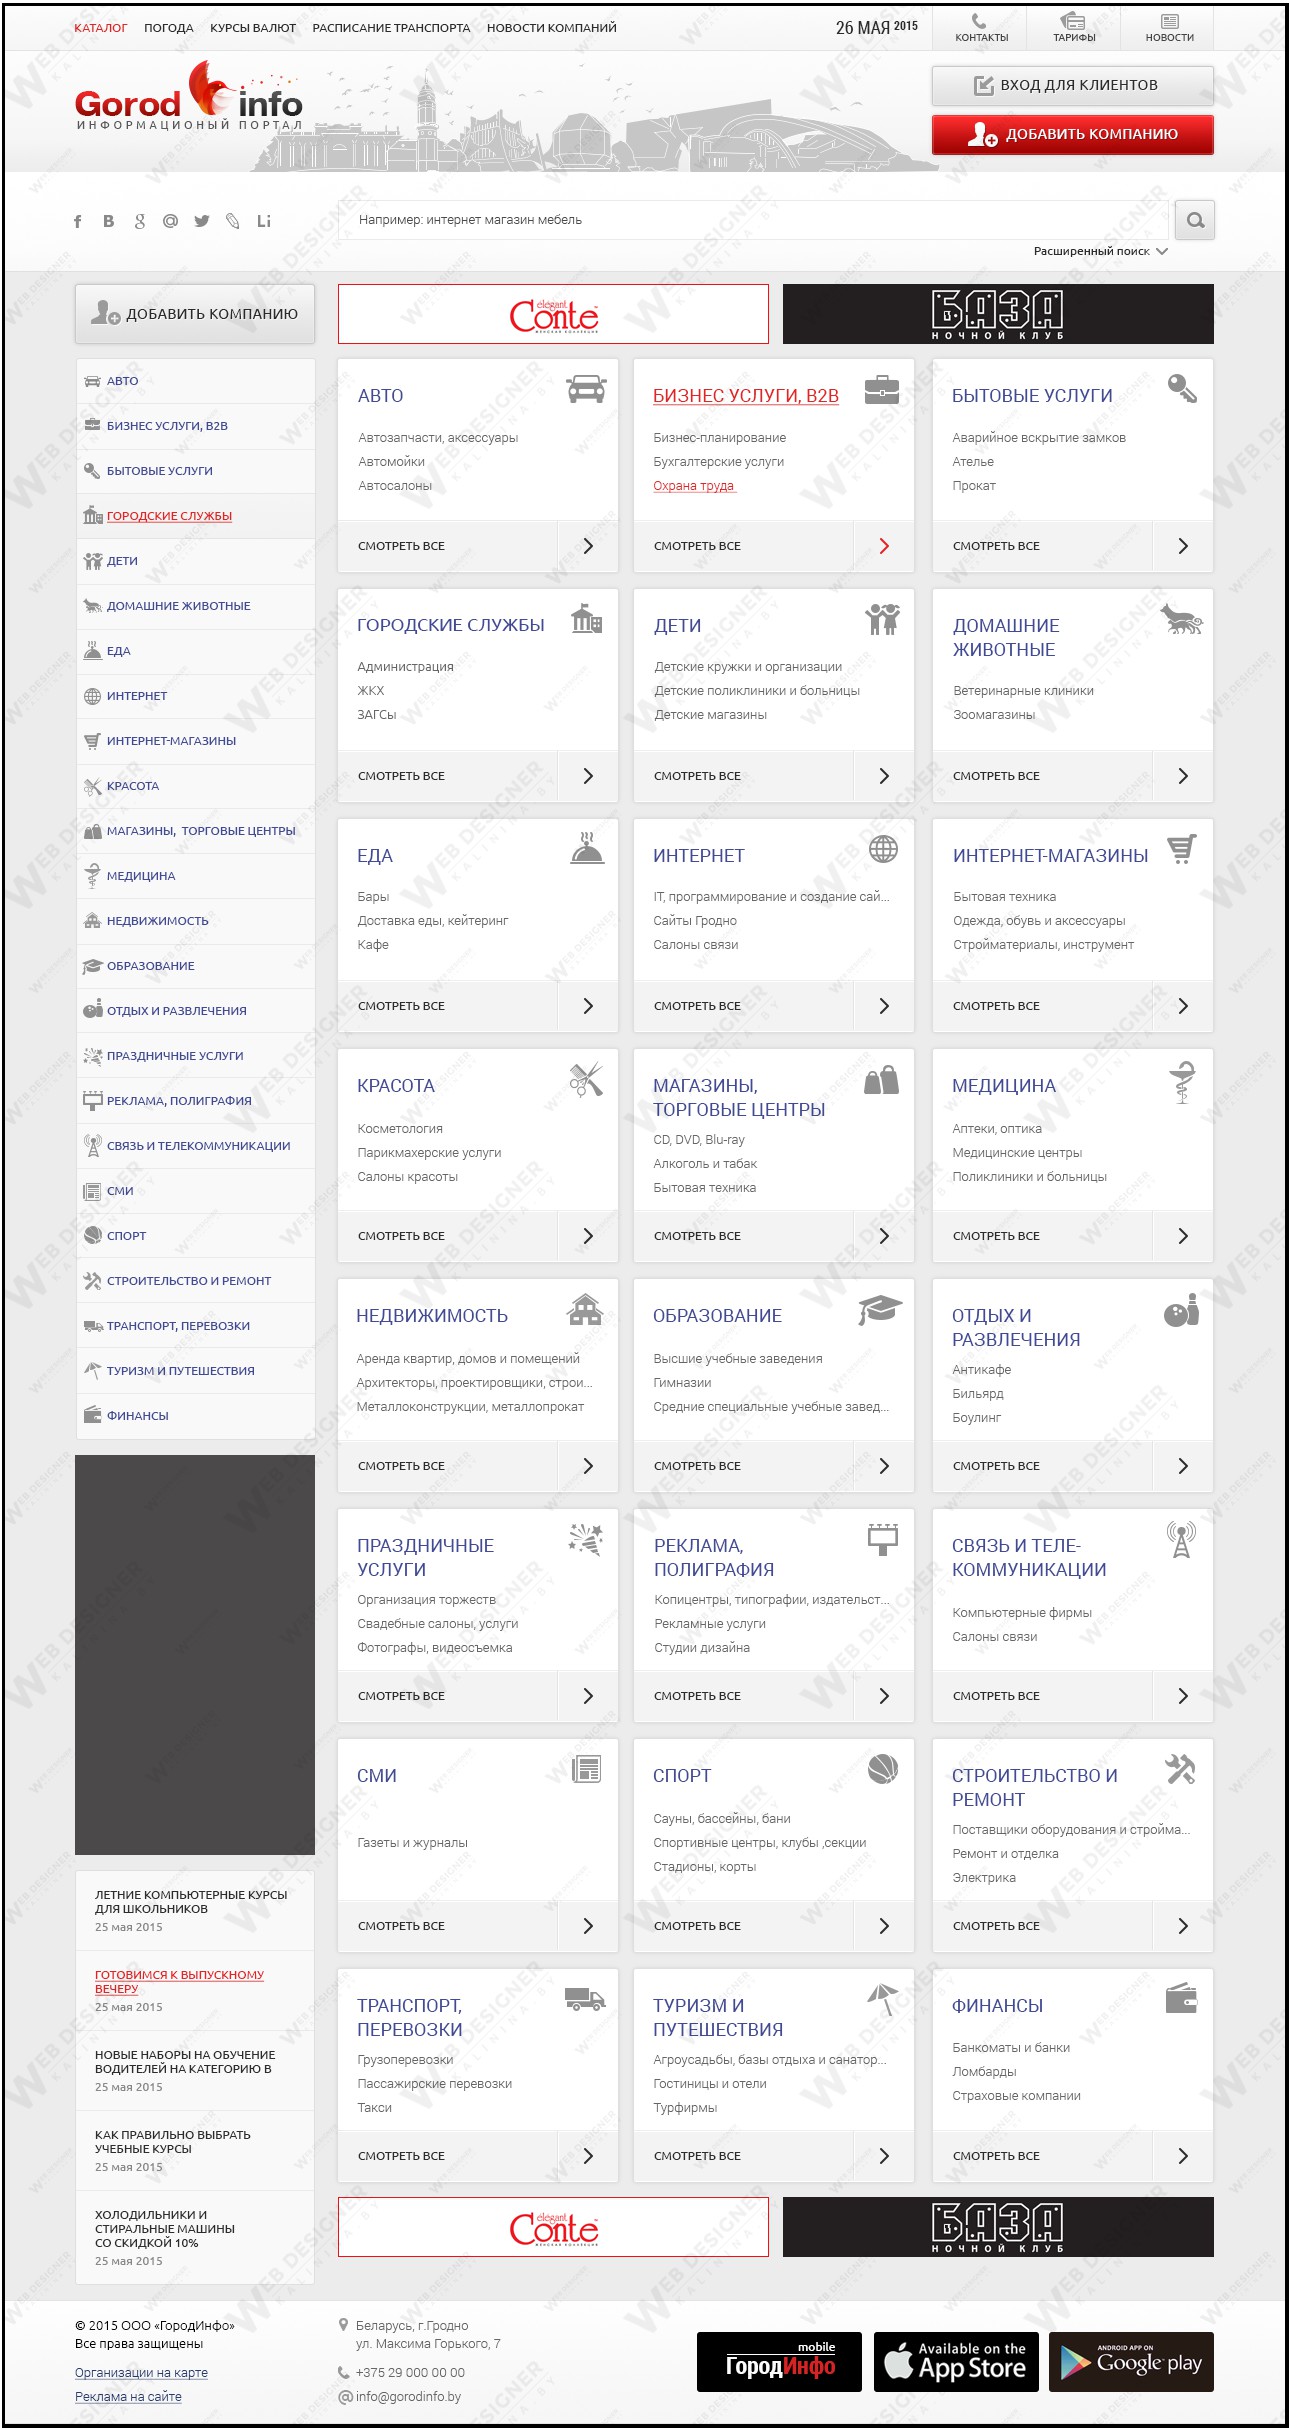The image size is (1290, 2428).
Task: Select Недвижимость in left sidebar
Action: tap(195, 921)
